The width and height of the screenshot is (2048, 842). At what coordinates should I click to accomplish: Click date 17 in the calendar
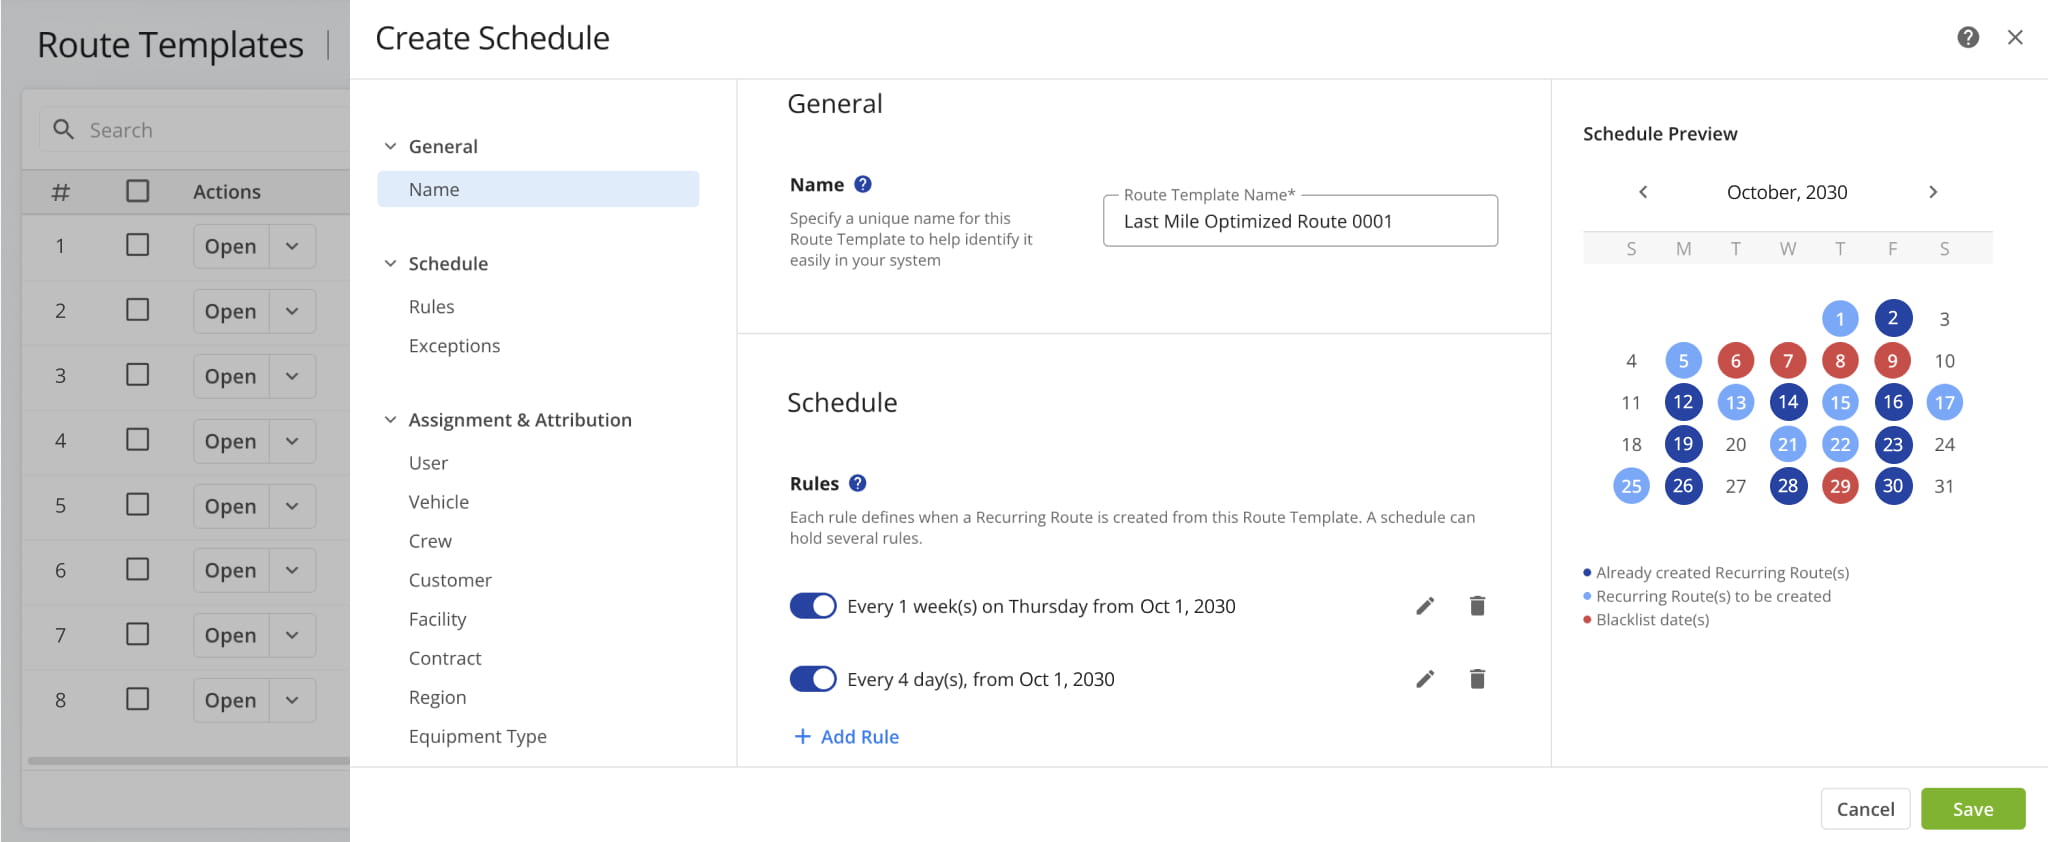pyautogui.click(x=1944, y=402)
